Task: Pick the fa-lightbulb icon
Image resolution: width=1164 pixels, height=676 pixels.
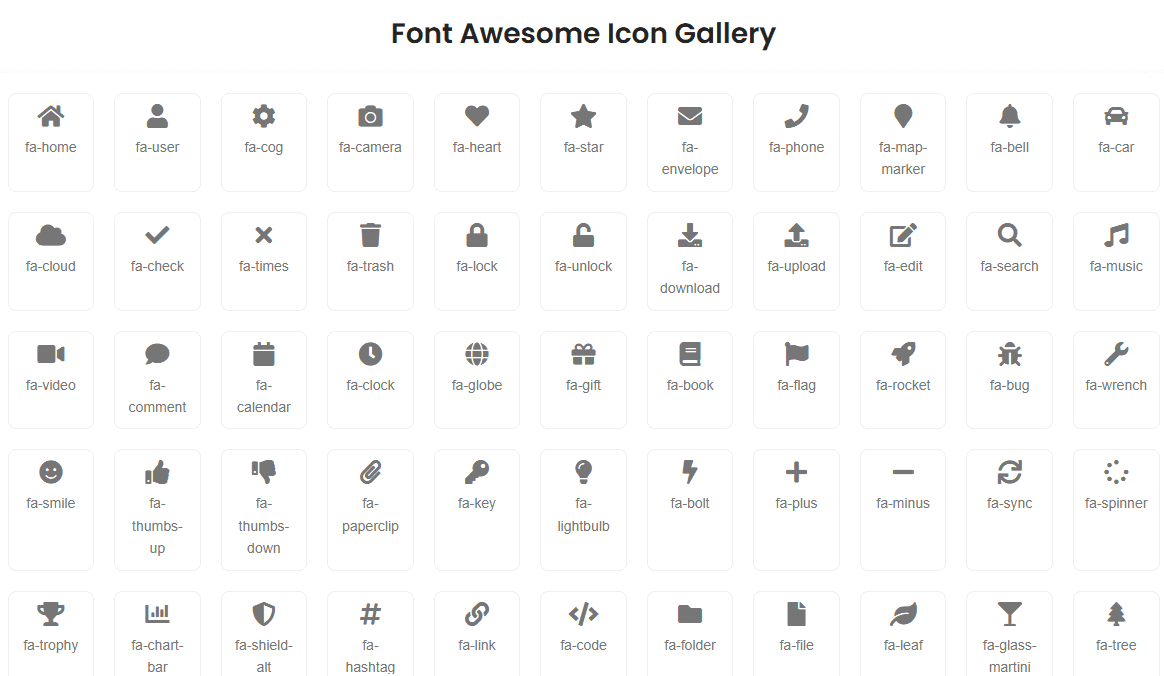Action: pos(583,472)
